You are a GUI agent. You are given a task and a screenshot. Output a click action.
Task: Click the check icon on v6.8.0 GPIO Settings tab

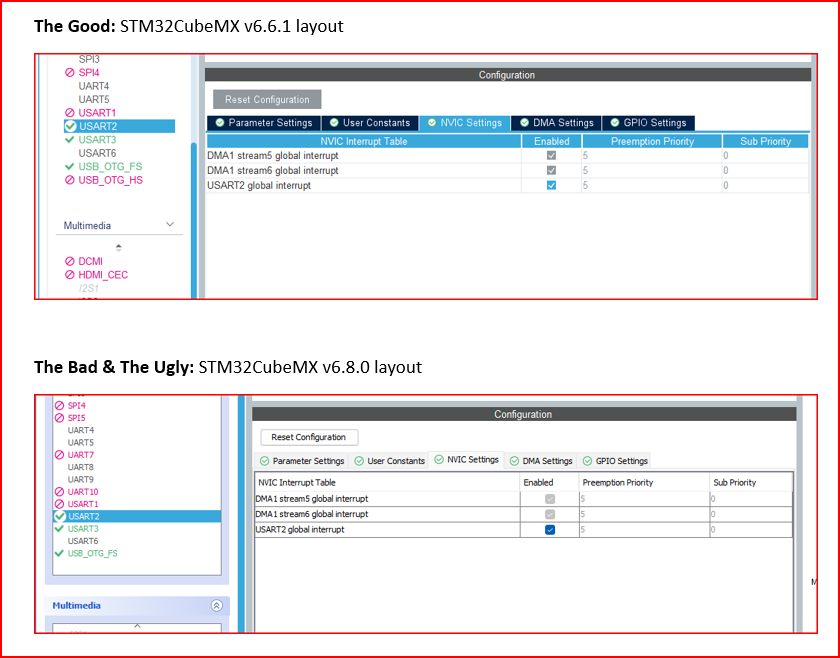(x=588, y=461)
